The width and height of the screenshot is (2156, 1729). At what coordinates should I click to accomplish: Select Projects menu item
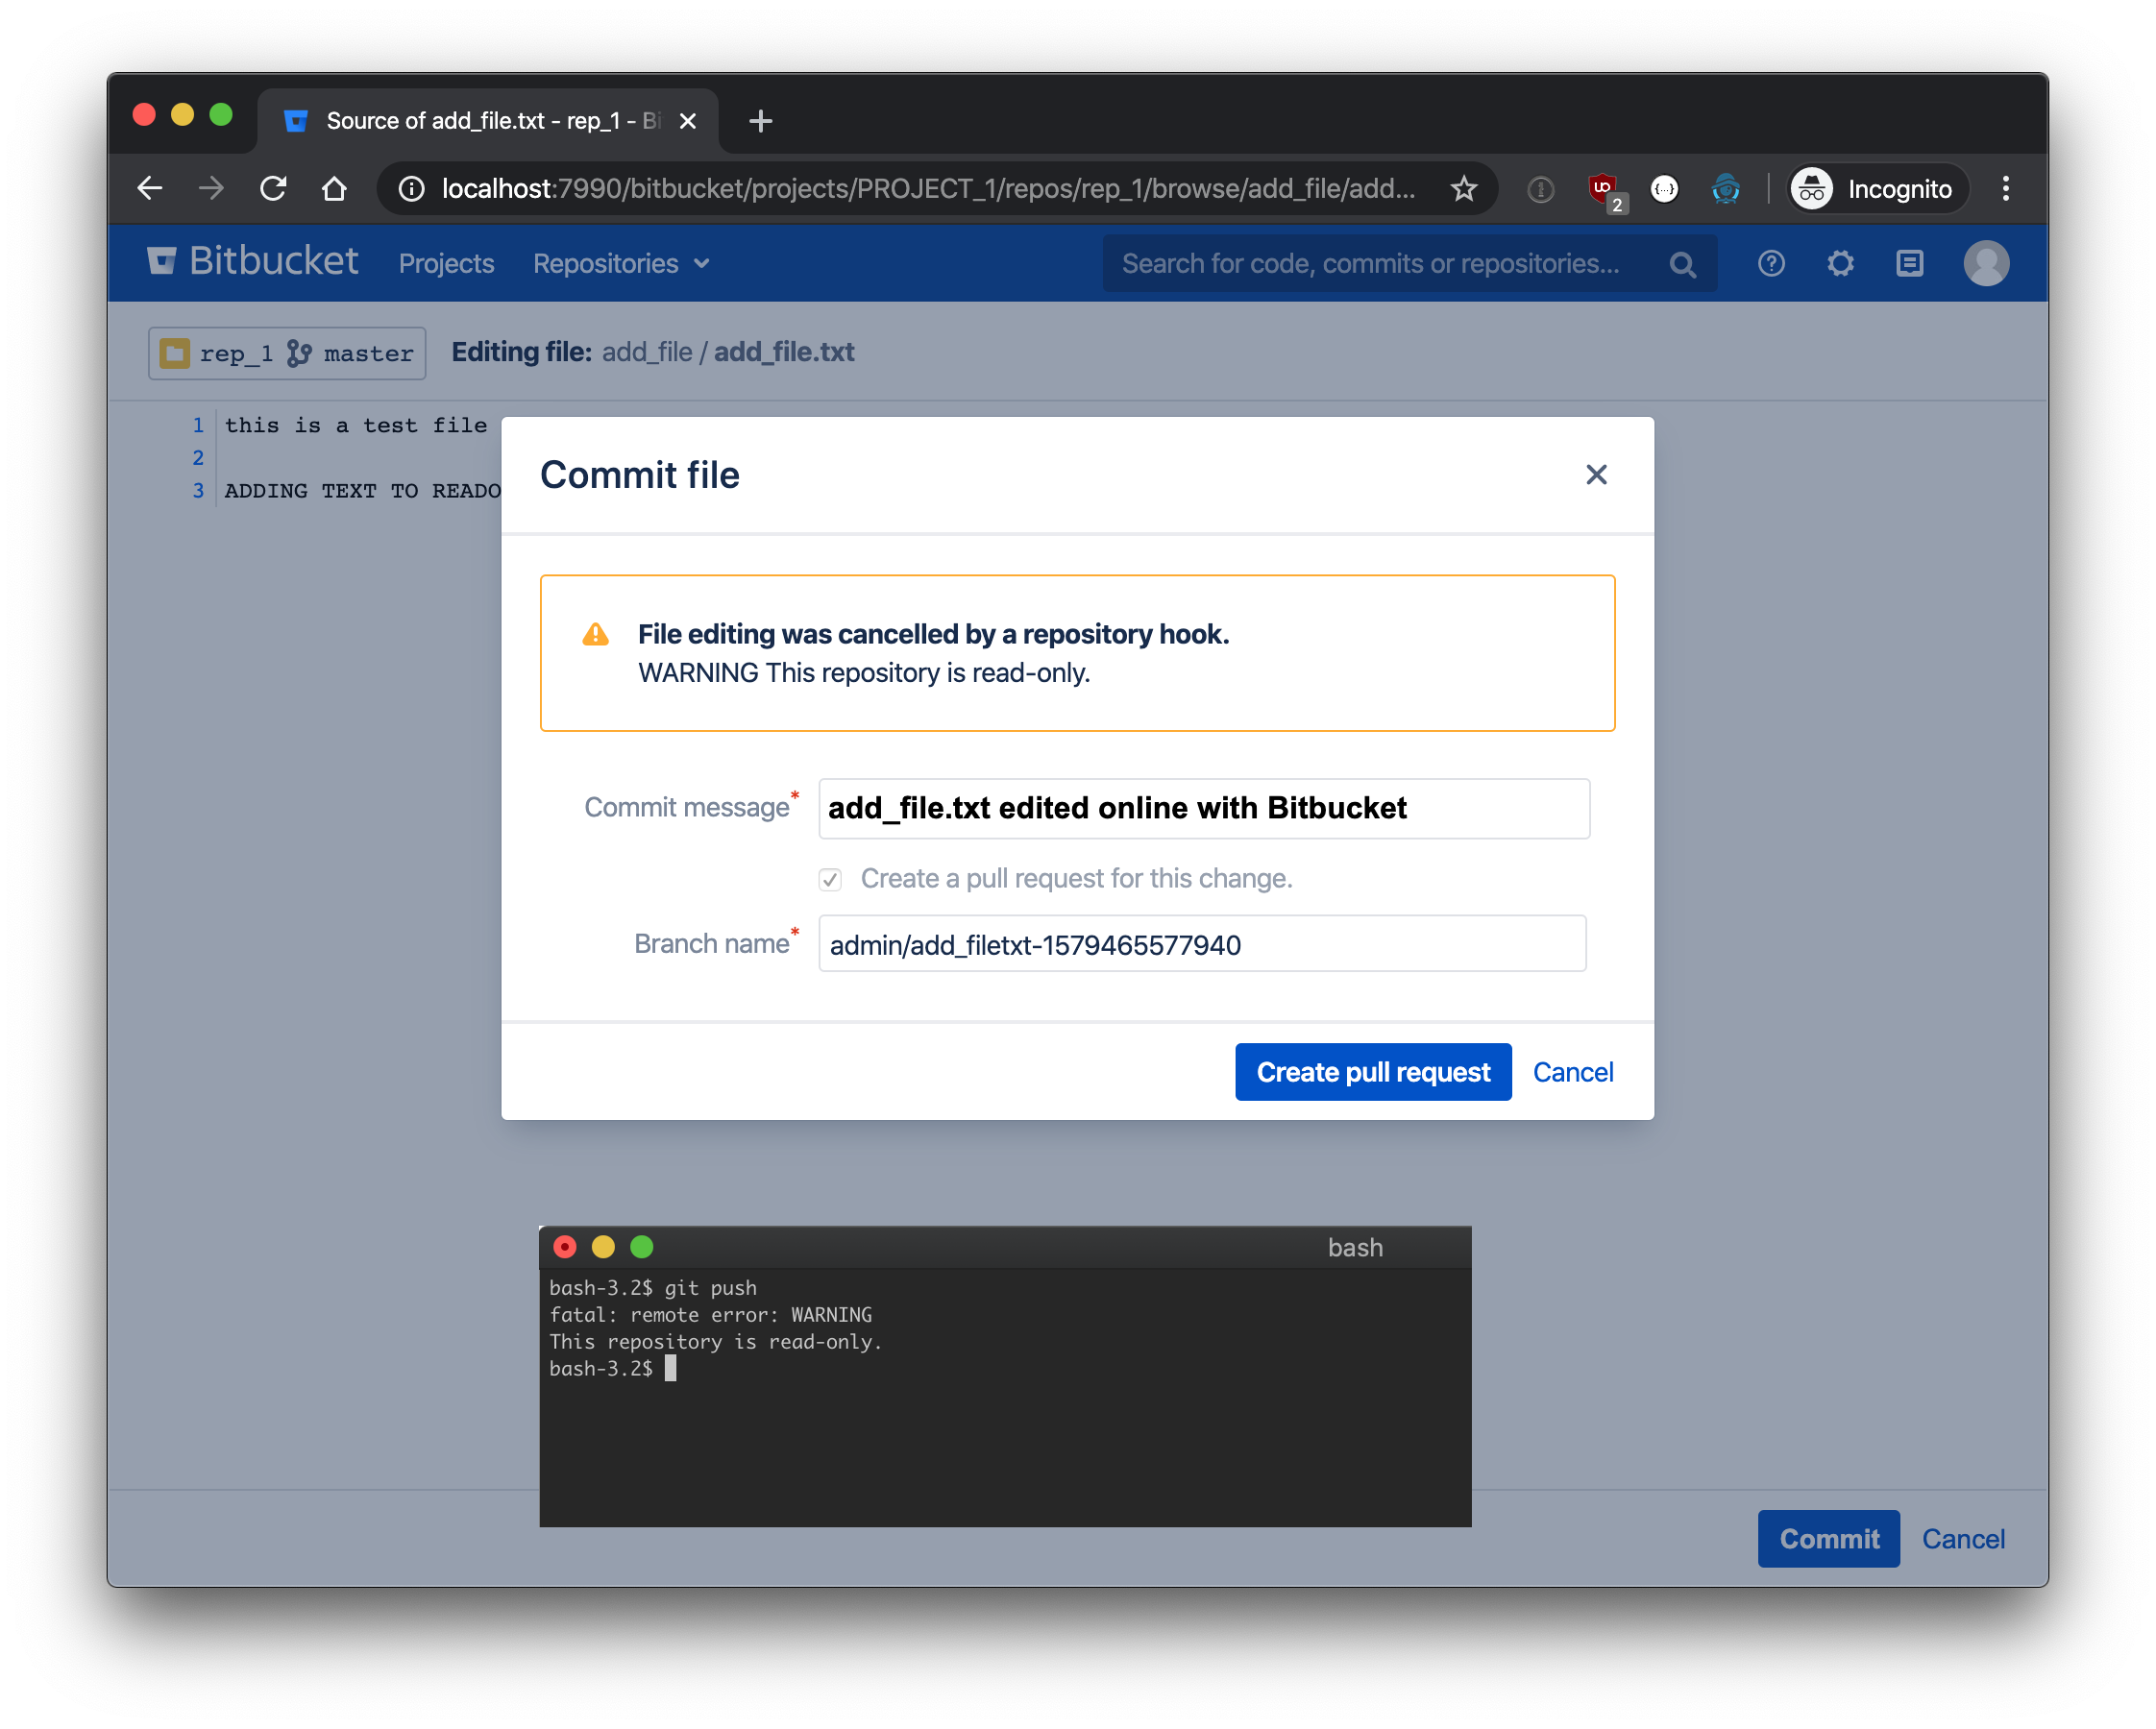tap(448, 263)
